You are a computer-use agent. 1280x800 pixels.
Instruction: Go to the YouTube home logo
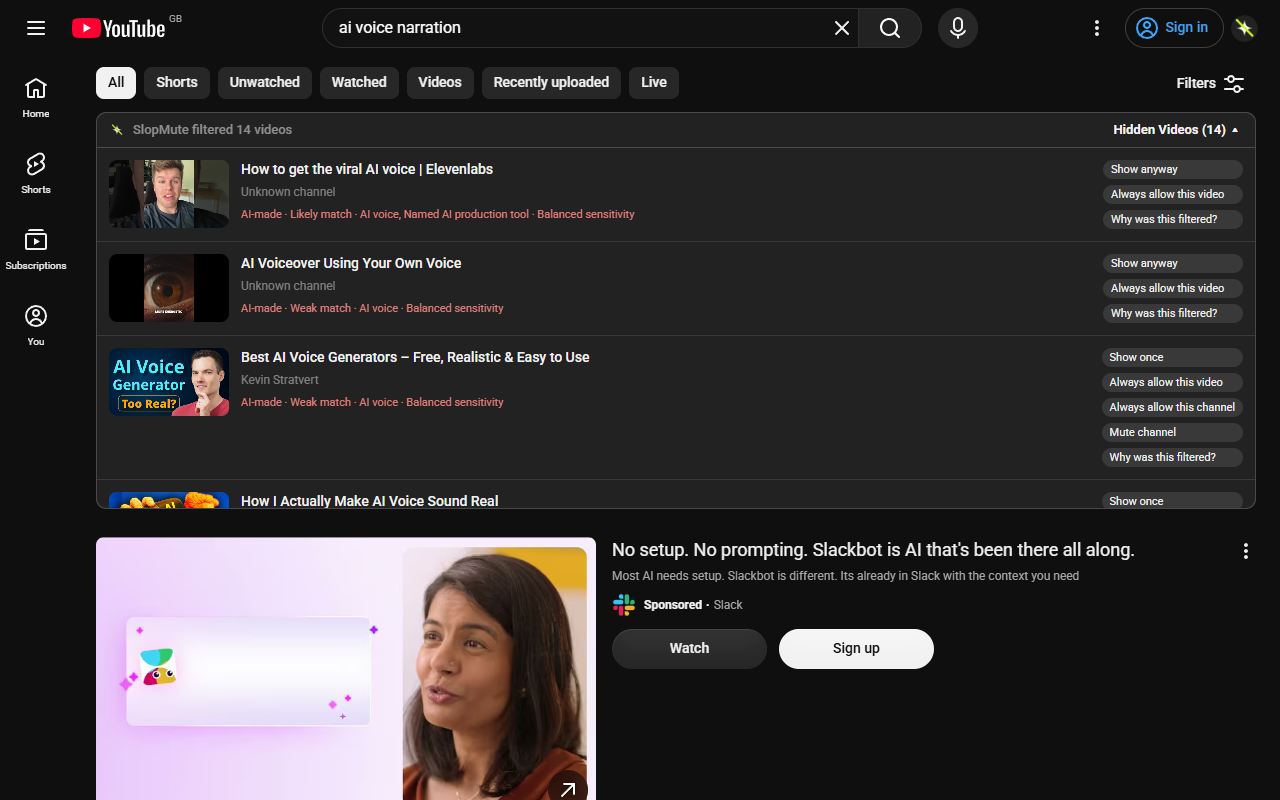[119, 28]
